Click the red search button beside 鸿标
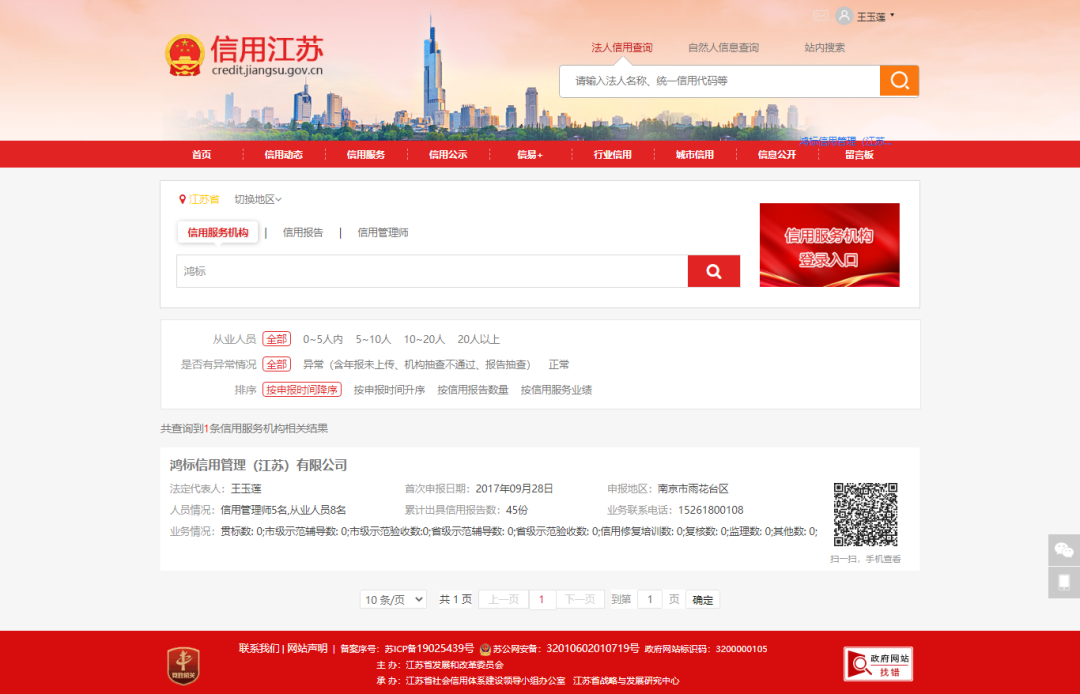 point(714,271)
